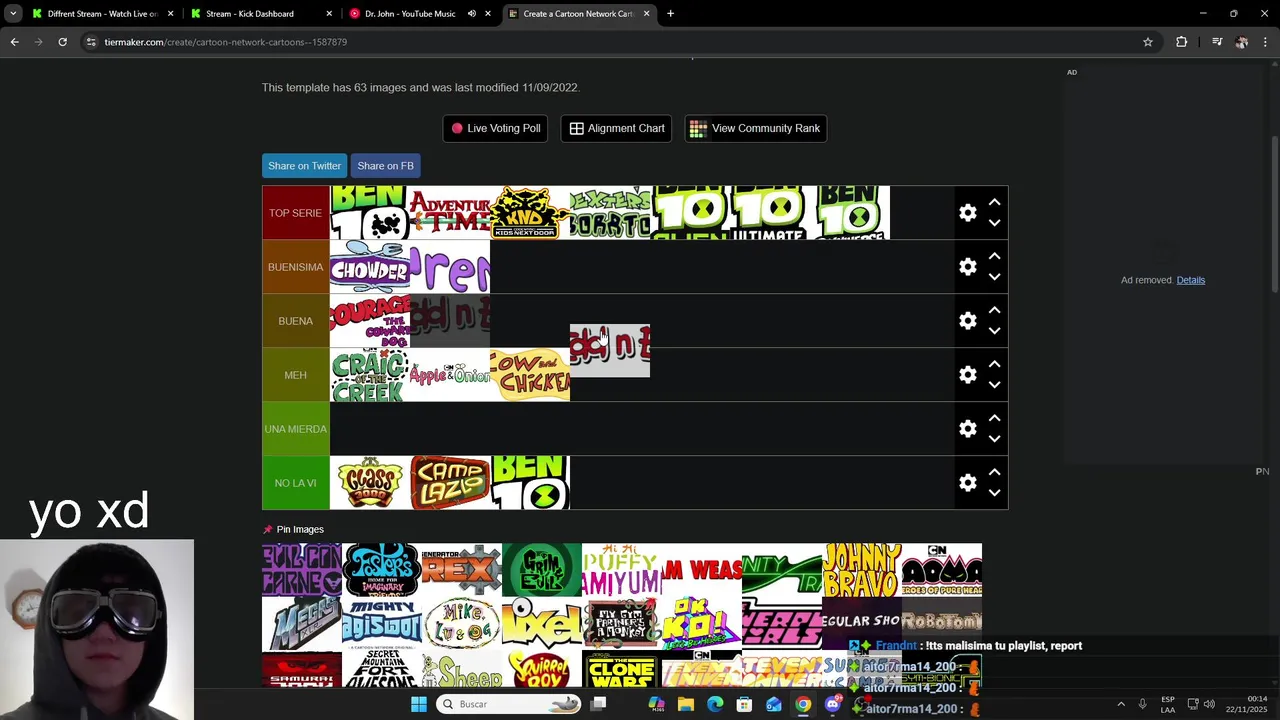The height and width of the screenshot is (720, 1280).
Task: Pick the Johnny Bravo image
Action: tap(862, 570)
